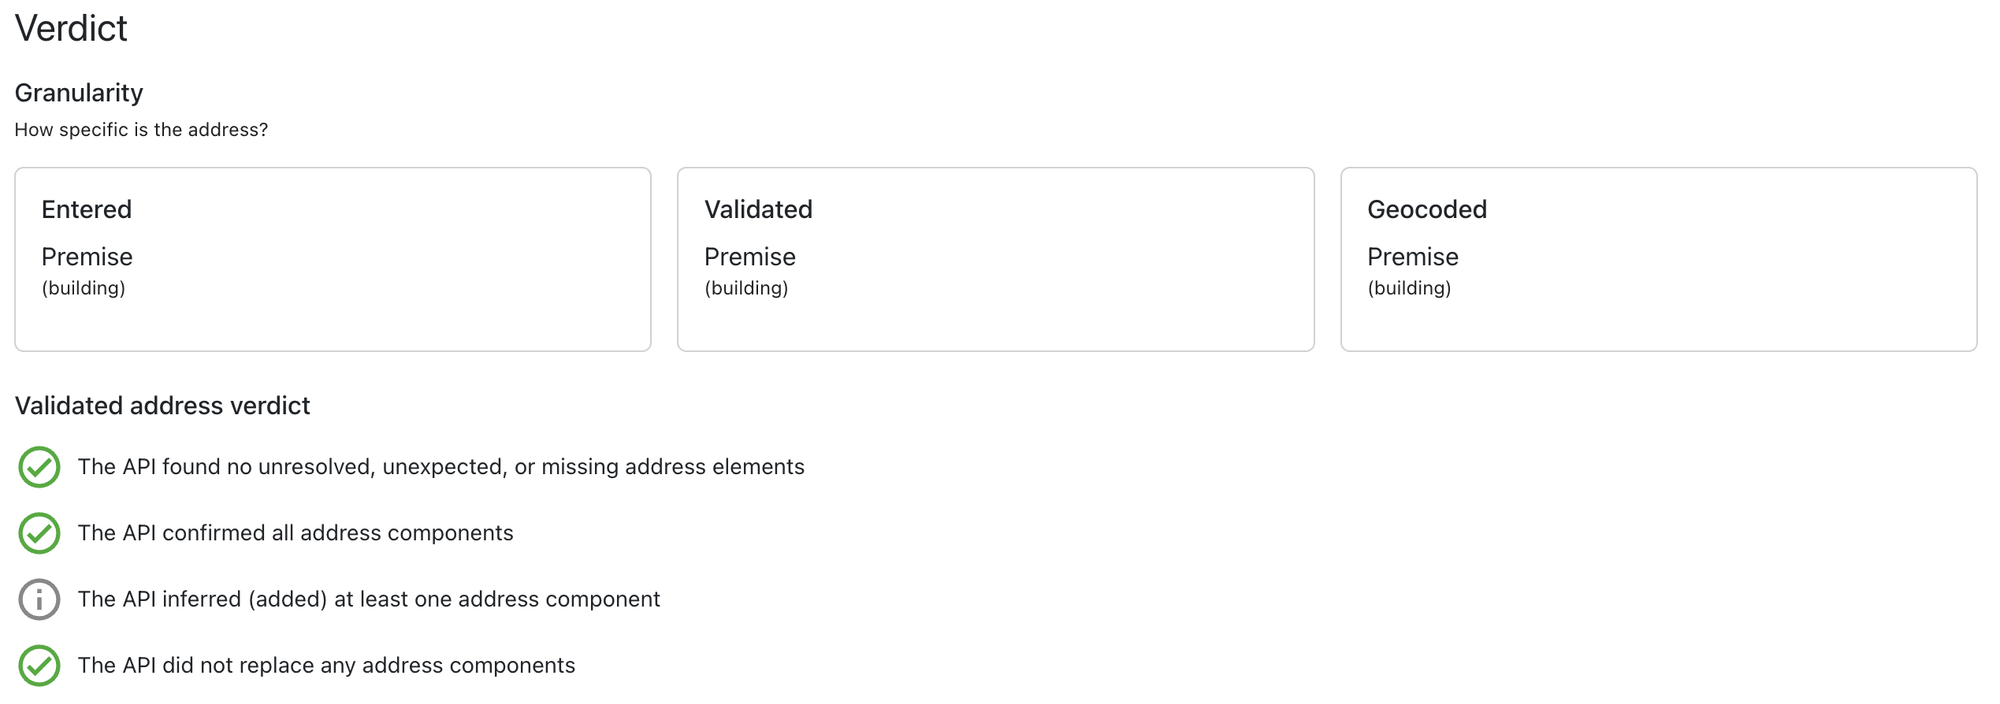
Task: Click the (building) text in the Geocoded card
Action: pos(1409,289)
